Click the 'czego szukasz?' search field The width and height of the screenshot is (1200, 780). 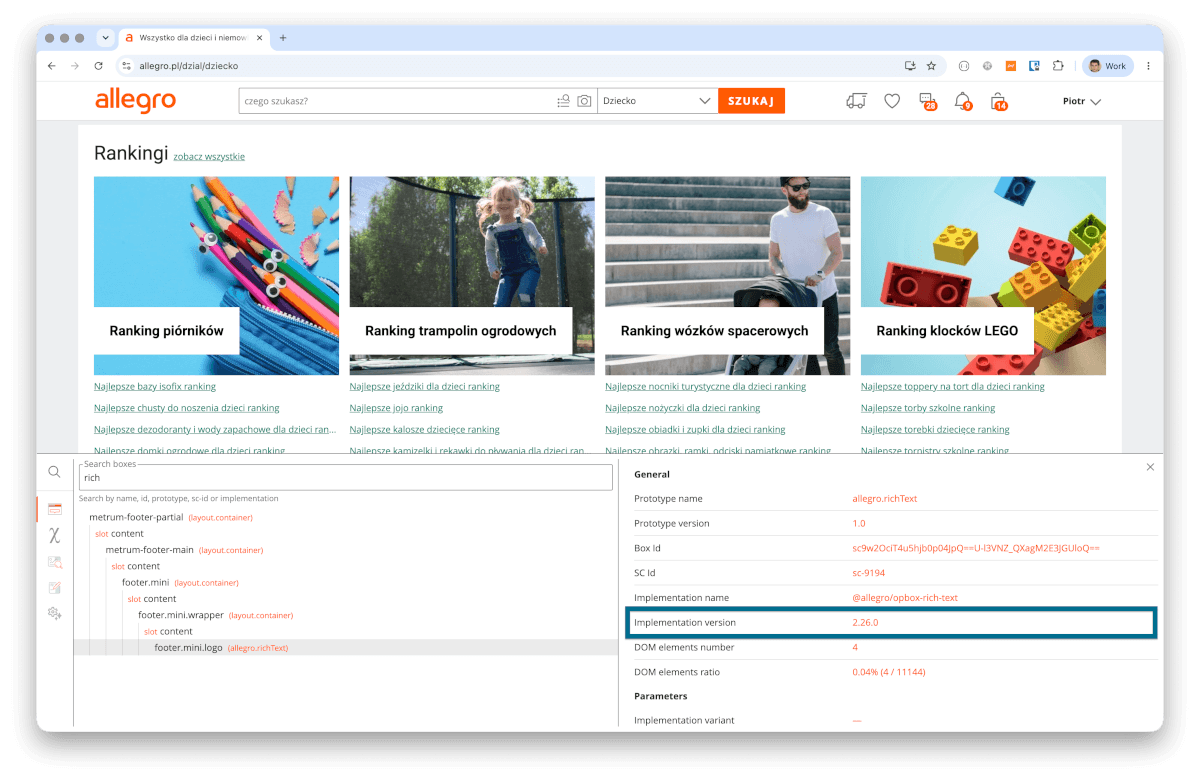pos(396,101)
